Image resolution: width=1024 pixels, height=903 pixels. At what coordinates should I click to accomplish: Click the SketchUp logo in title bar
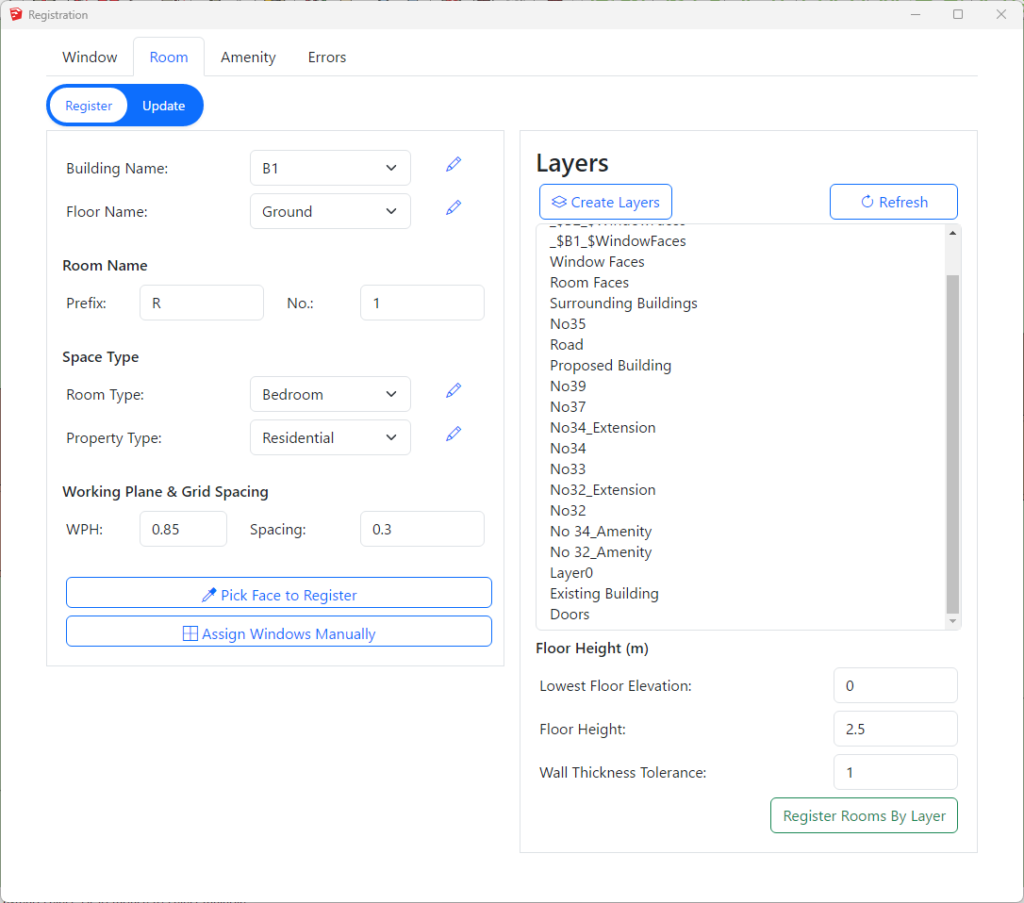[x=15, y=15]
